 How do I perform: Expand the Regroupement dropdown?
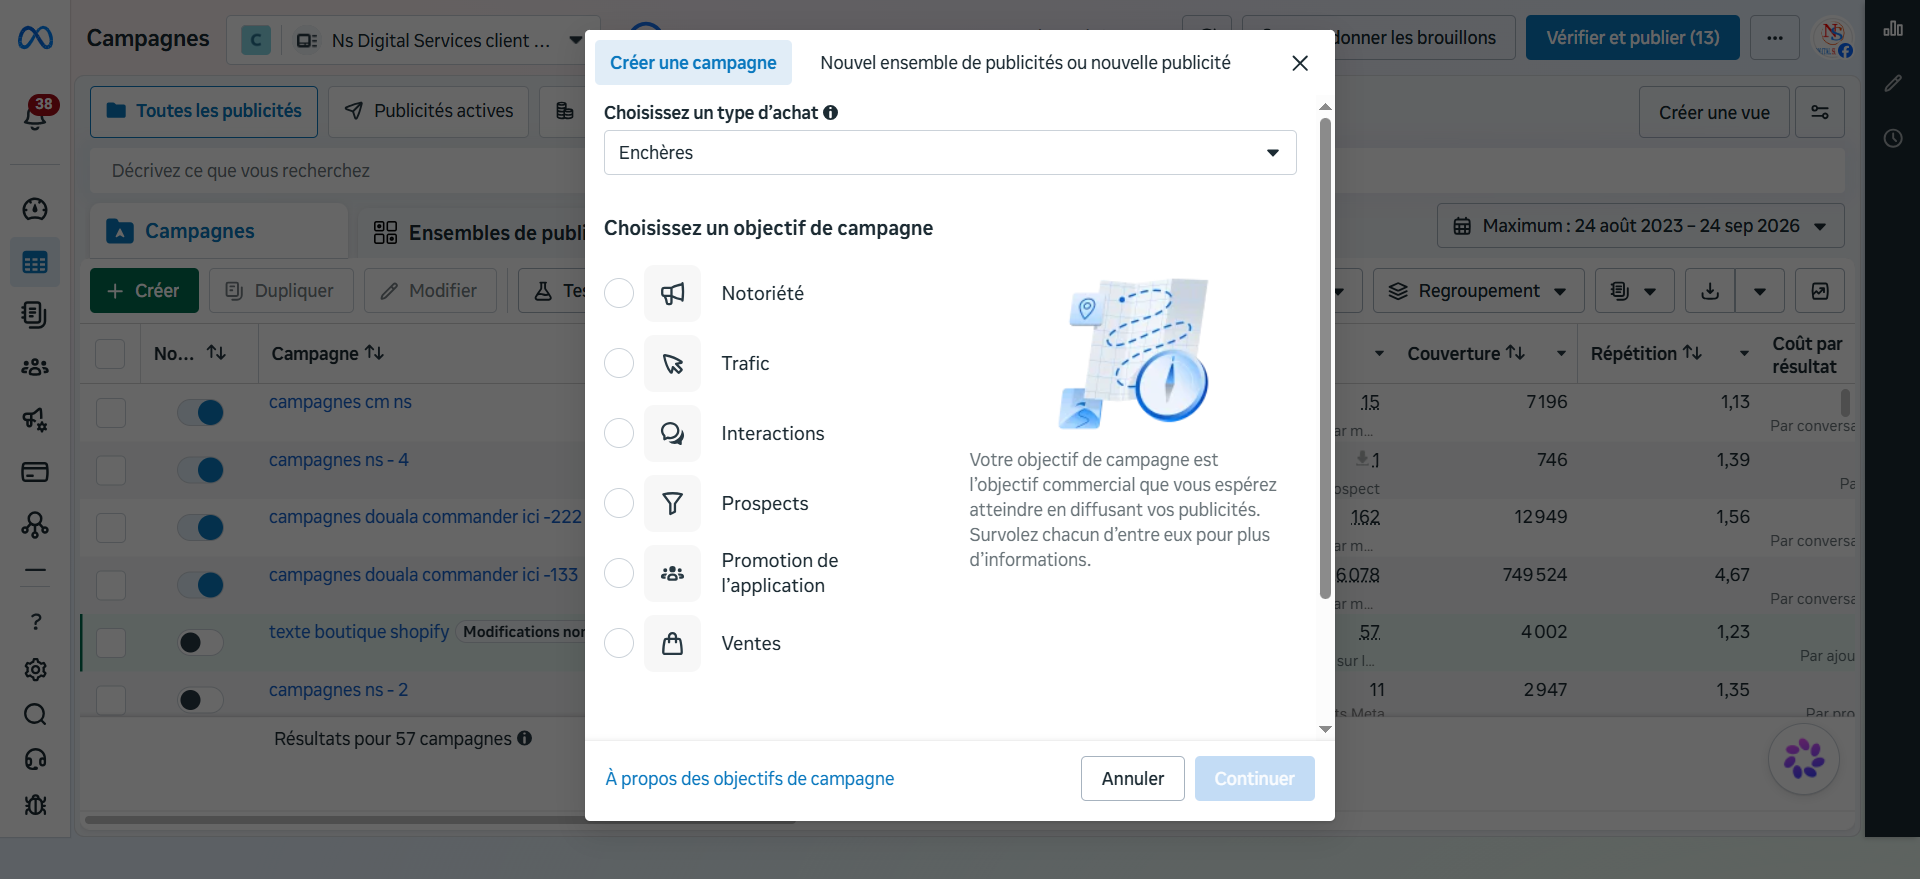[1478, 291]
